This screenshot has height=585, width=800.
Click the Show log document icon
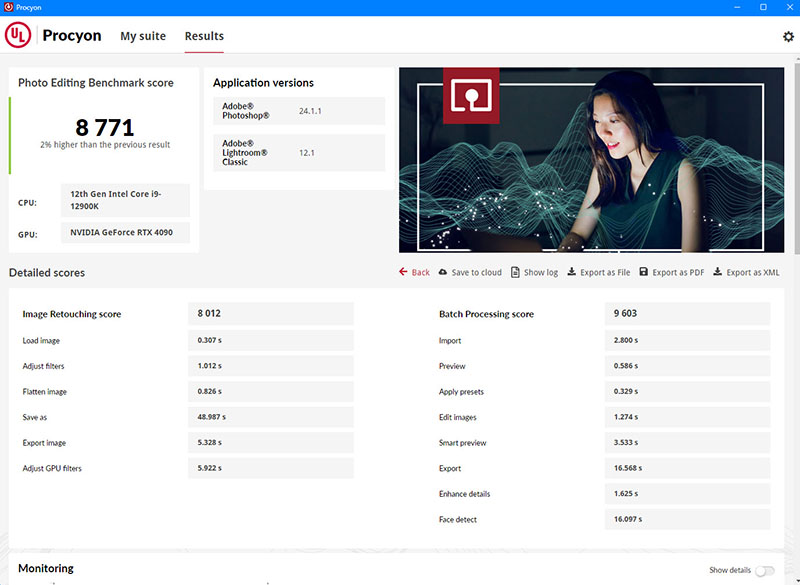(515, 272)
